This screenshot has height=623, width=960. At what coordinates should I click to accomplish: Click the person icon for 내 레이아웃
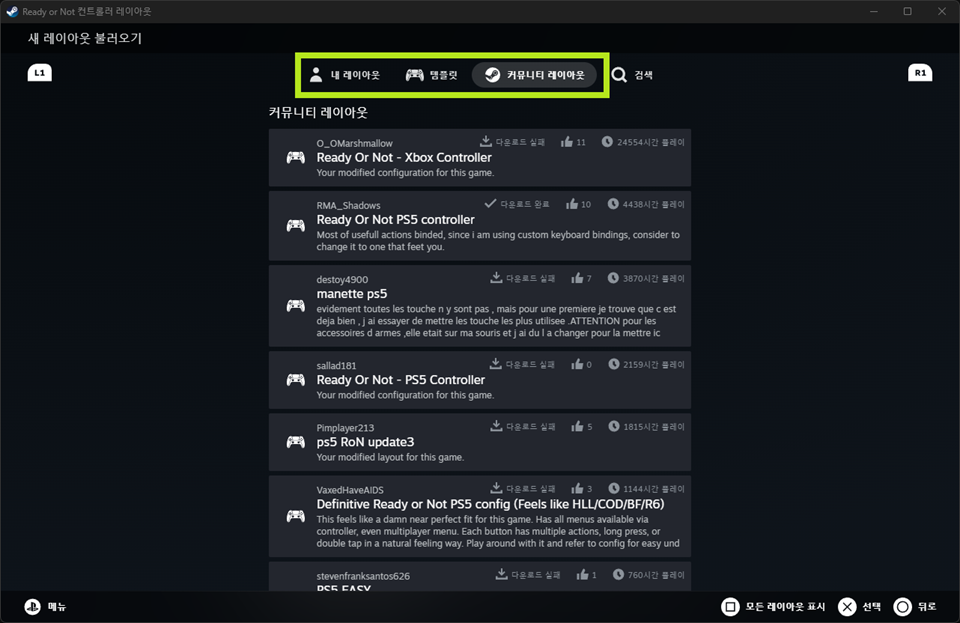(316, 75)
